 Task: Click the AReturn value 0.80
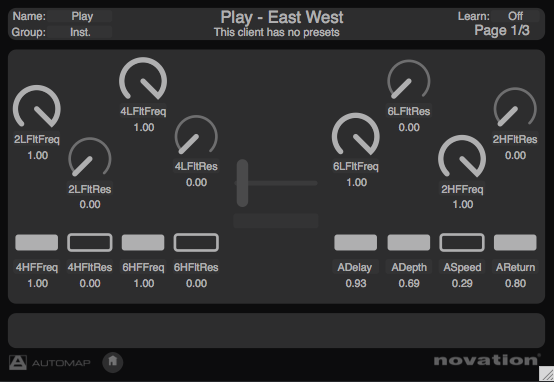[x=515, y=283]
